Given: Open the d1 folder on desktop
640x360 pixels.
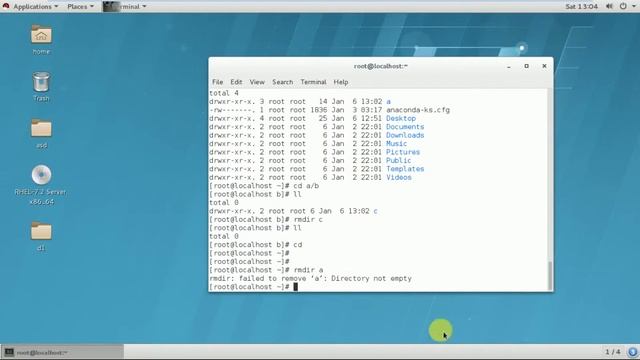Looking at the screenshot, I should click(x=41, y=231).
